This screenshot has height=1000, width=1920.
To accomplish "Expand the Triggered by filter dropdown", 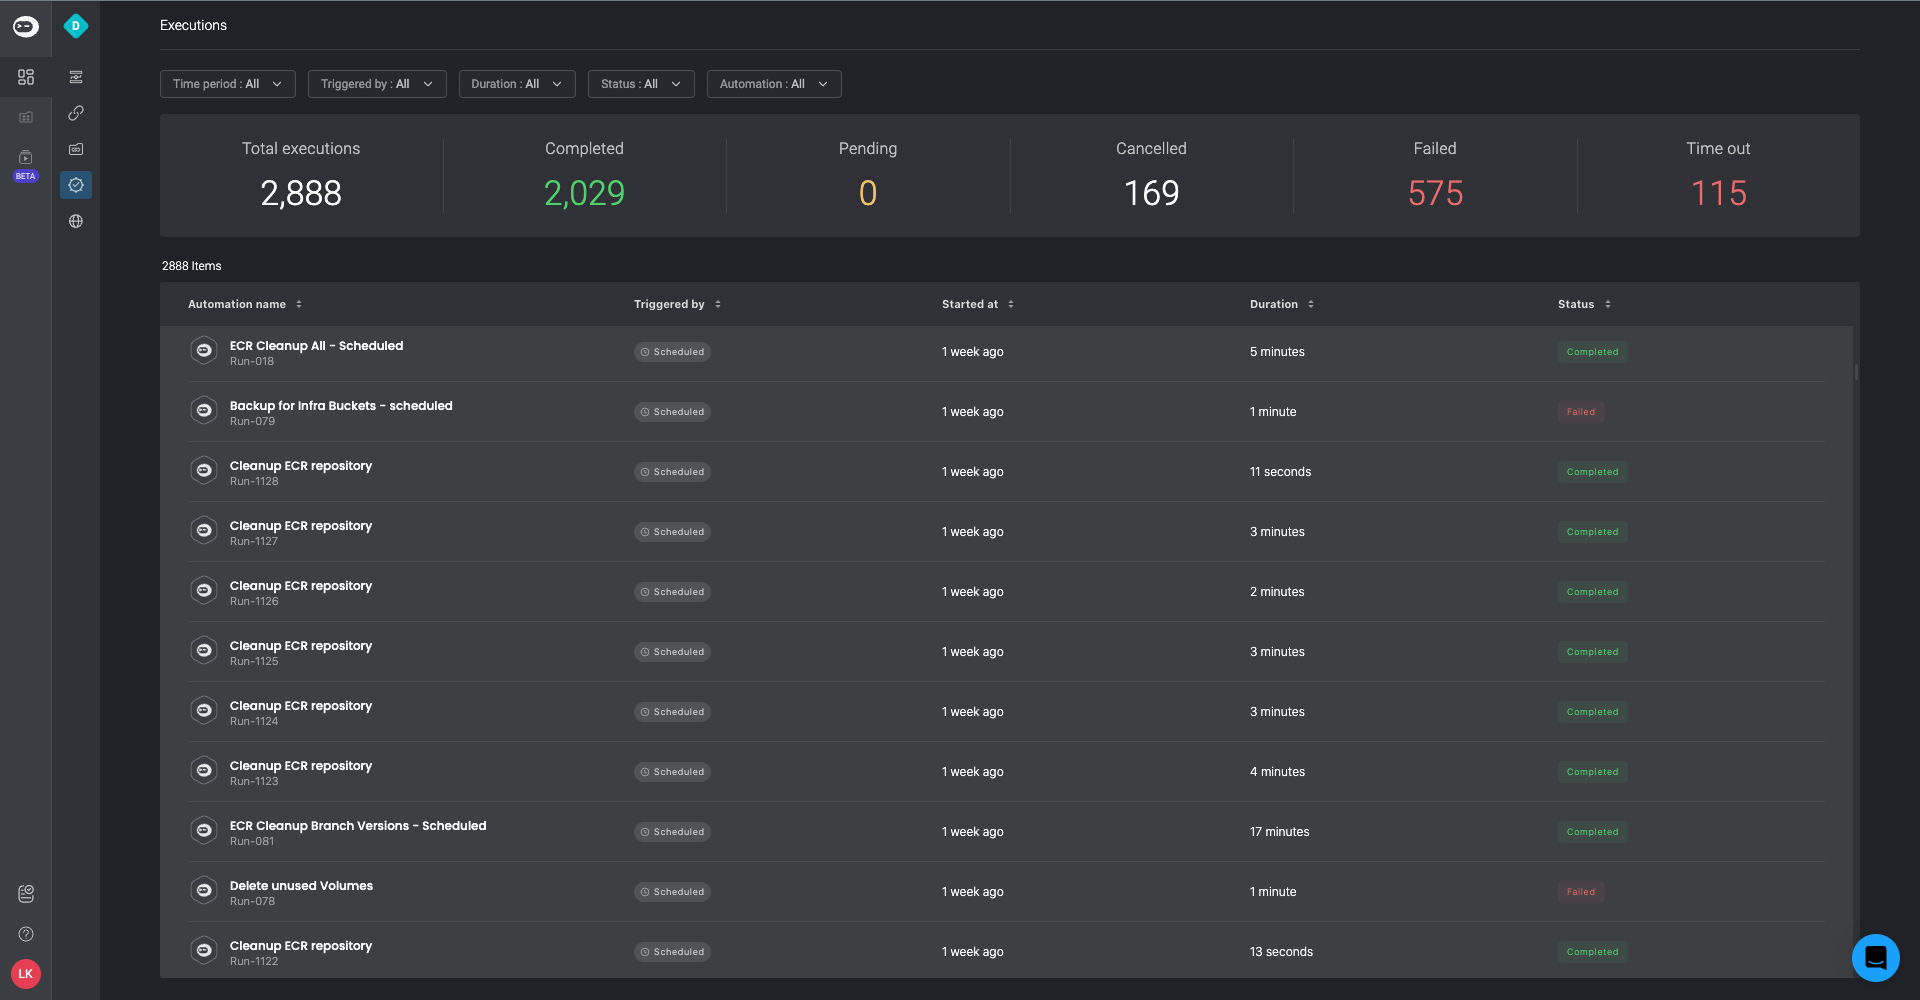I will tap(377, 84).
